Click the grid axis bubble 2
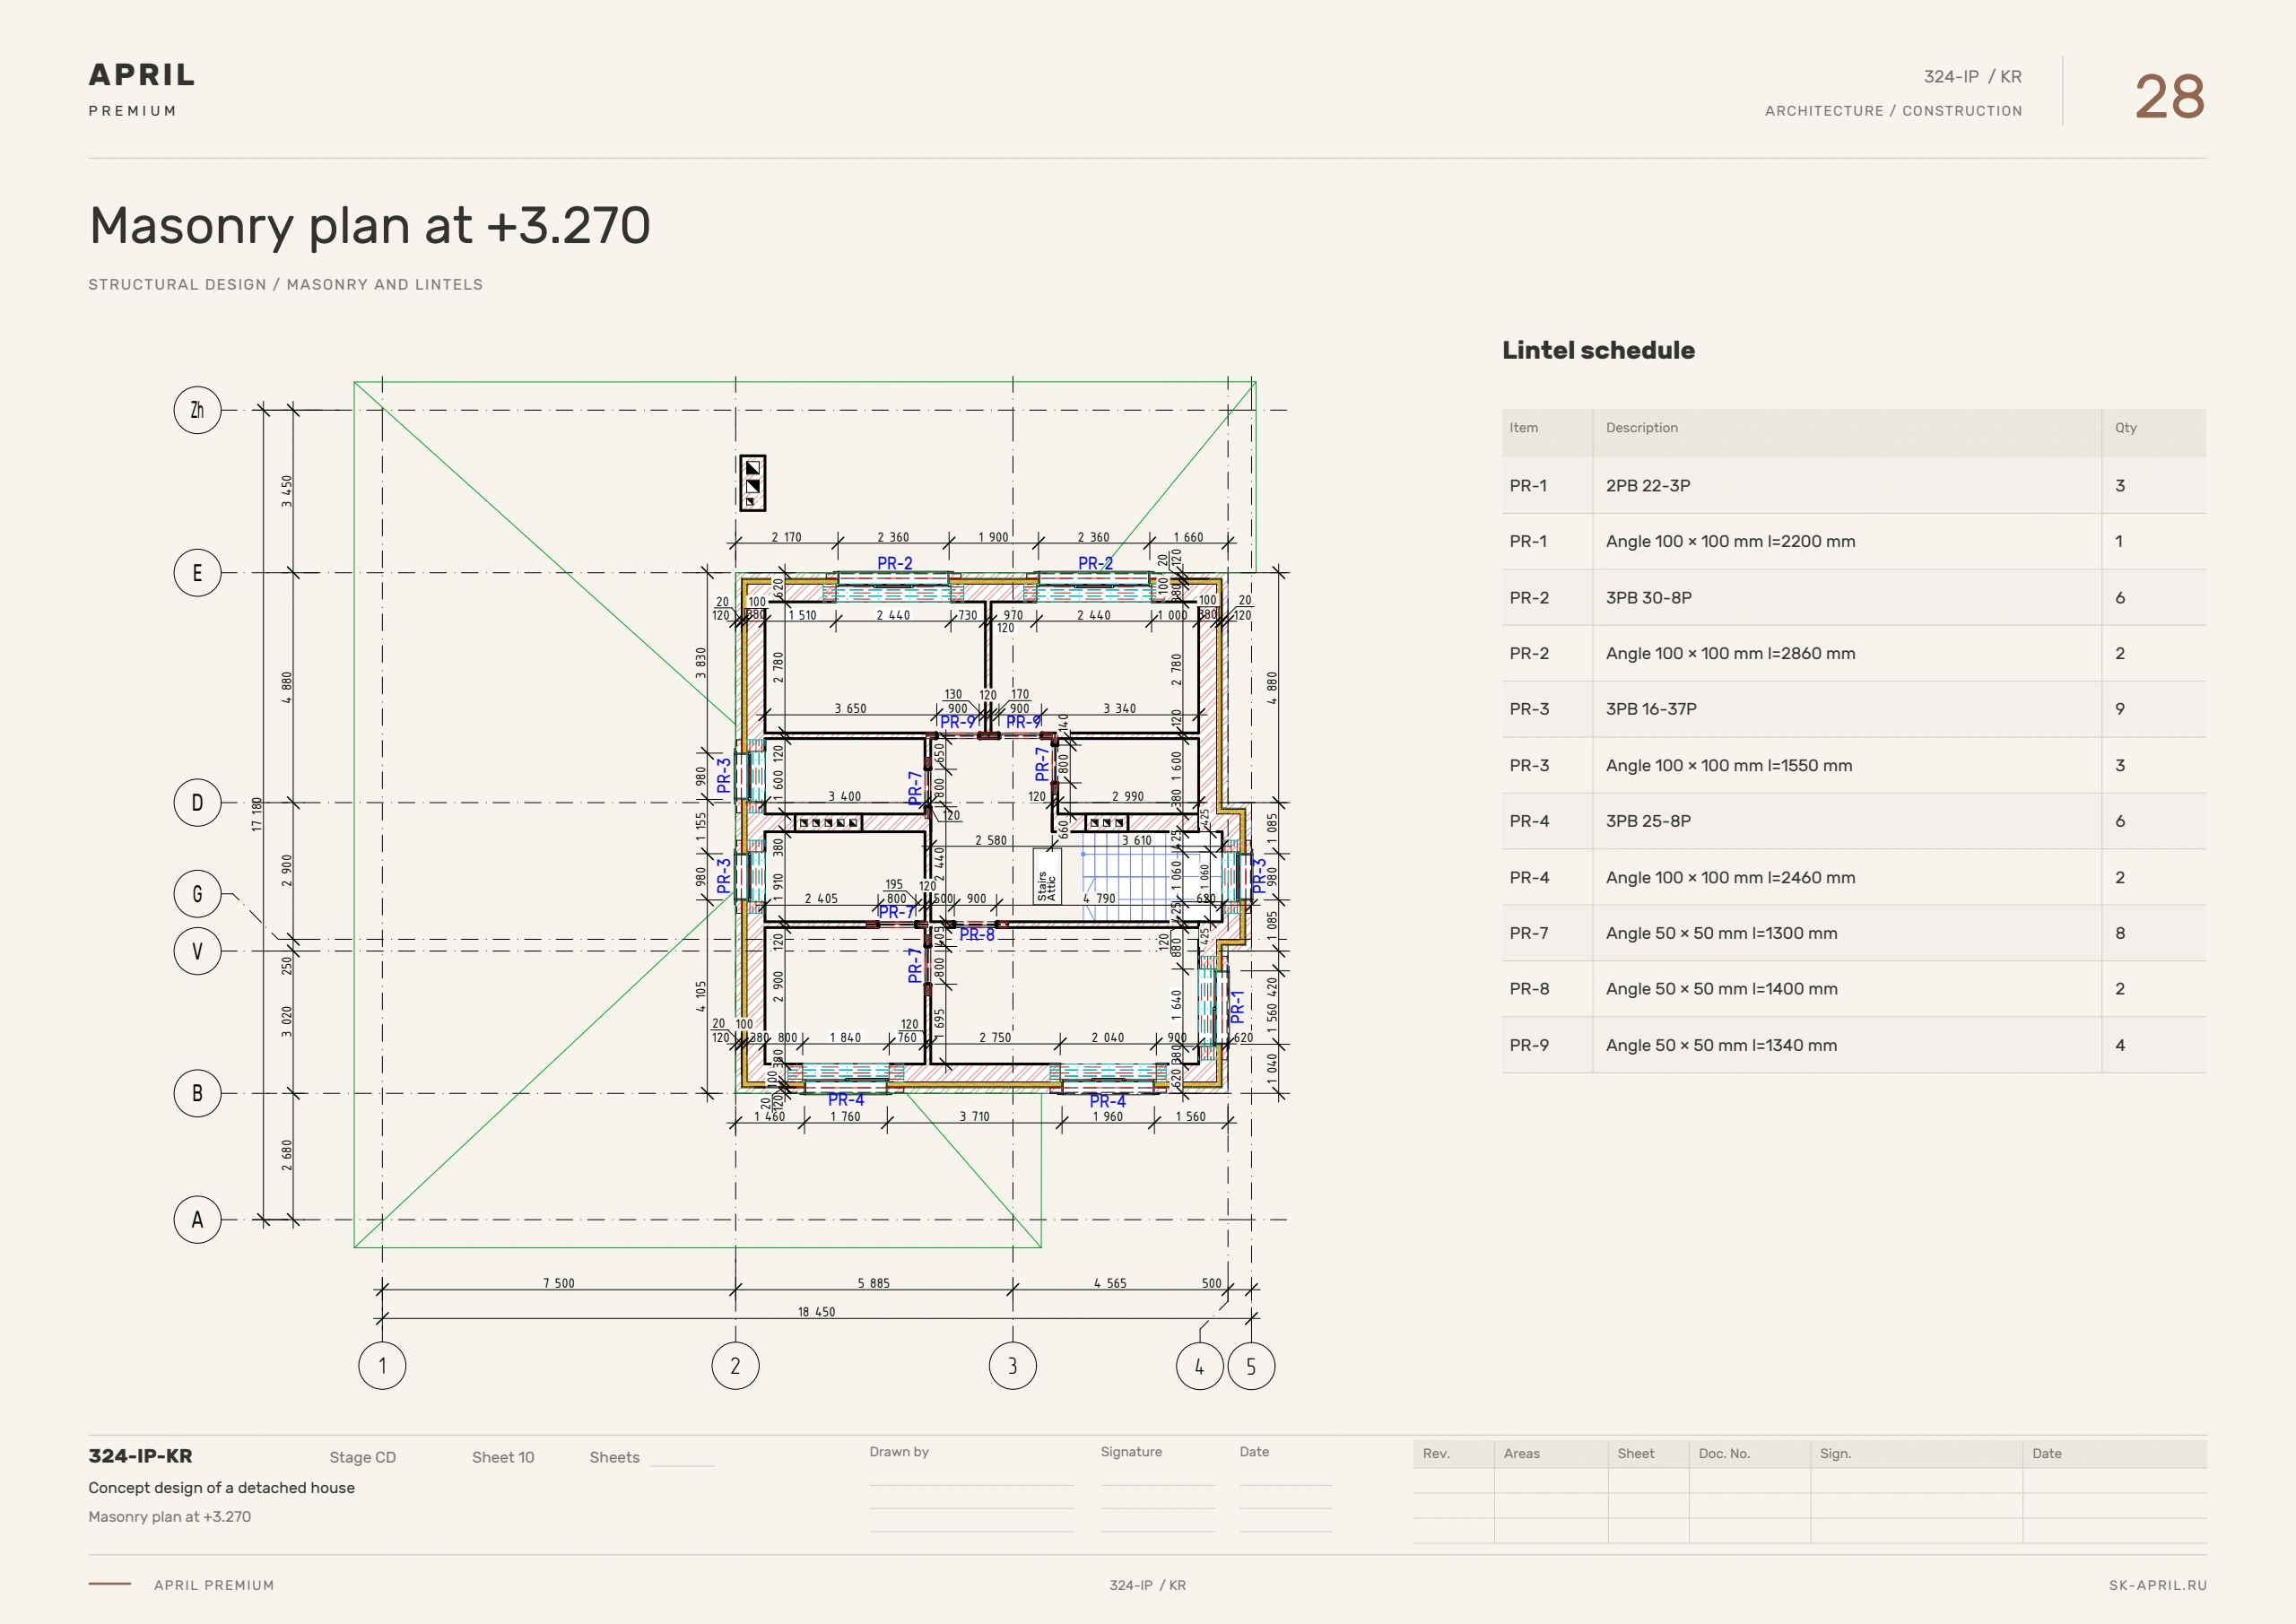Viewport: 2296px width, 1624px height. (x=735, y=1366)
